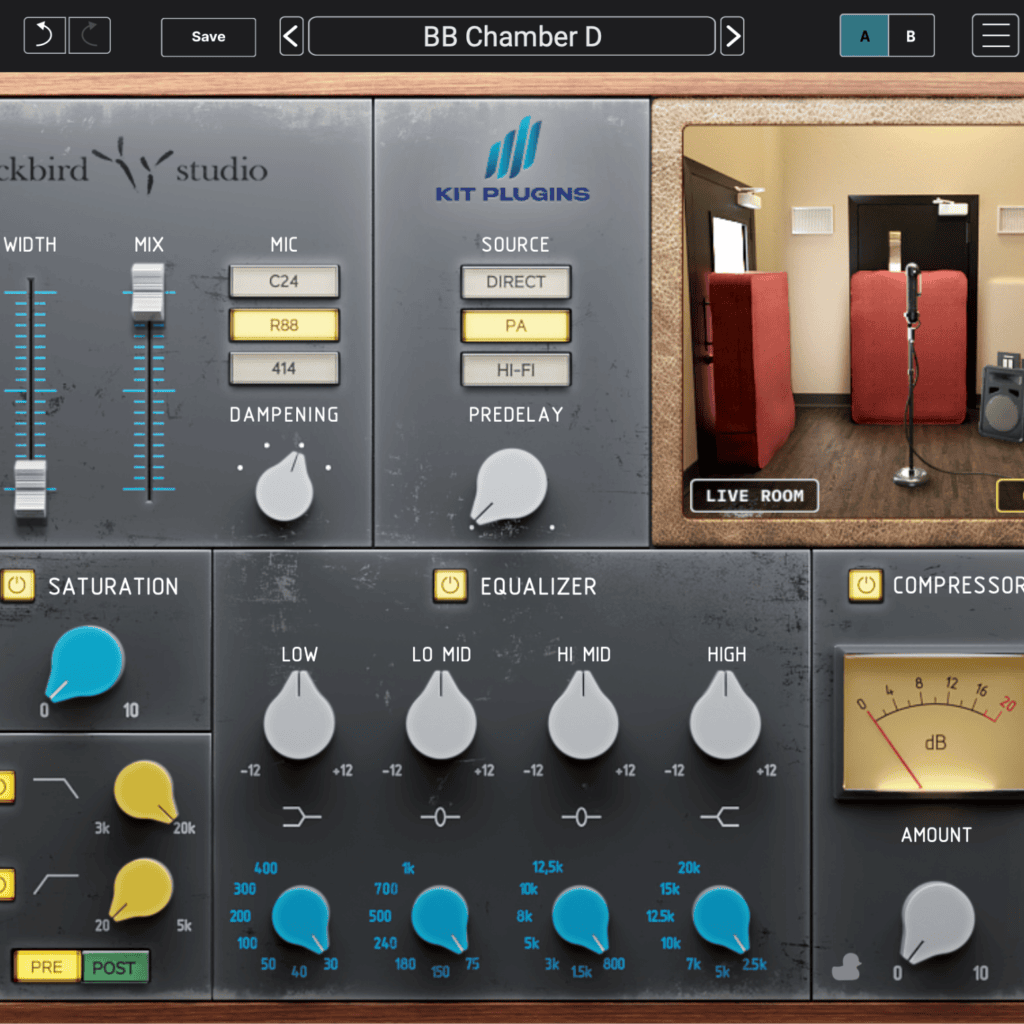The image size is (1024, 1024).
Task: Go to the previous preset
Action: 291,37
